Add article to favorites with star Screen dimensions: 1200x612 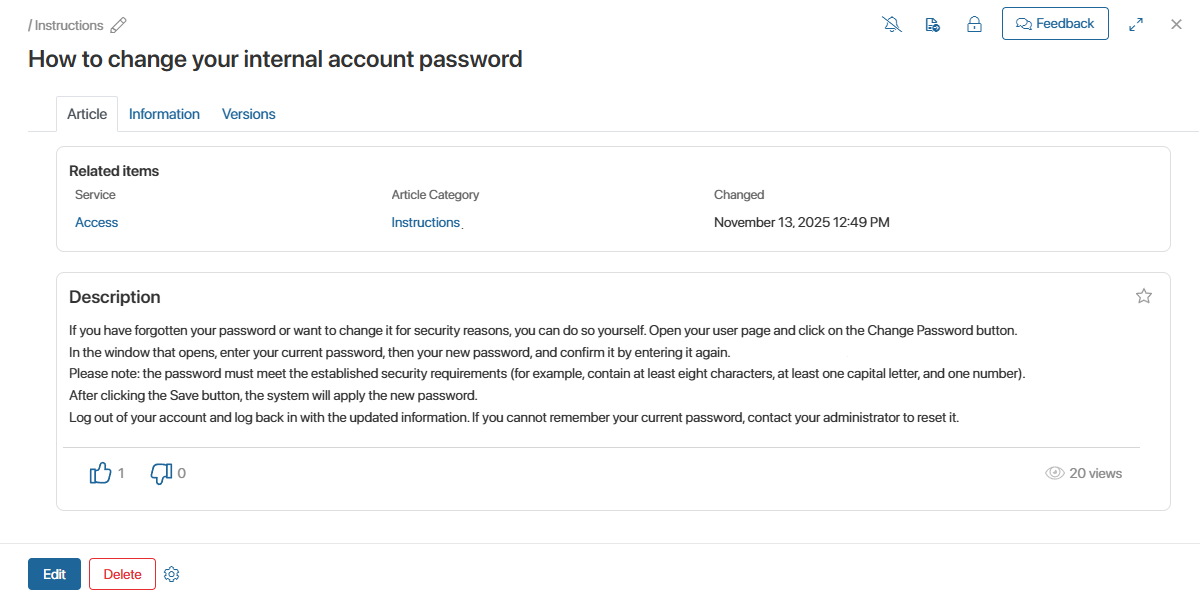[1144, 296]
